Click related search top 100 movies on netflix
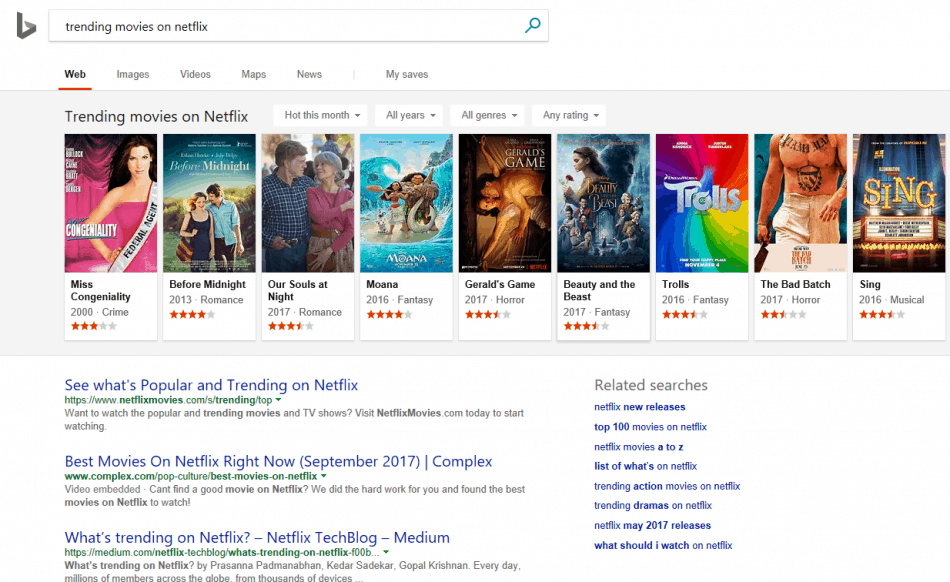Viewport: 950px width, 582px height. tap(650, 427)
